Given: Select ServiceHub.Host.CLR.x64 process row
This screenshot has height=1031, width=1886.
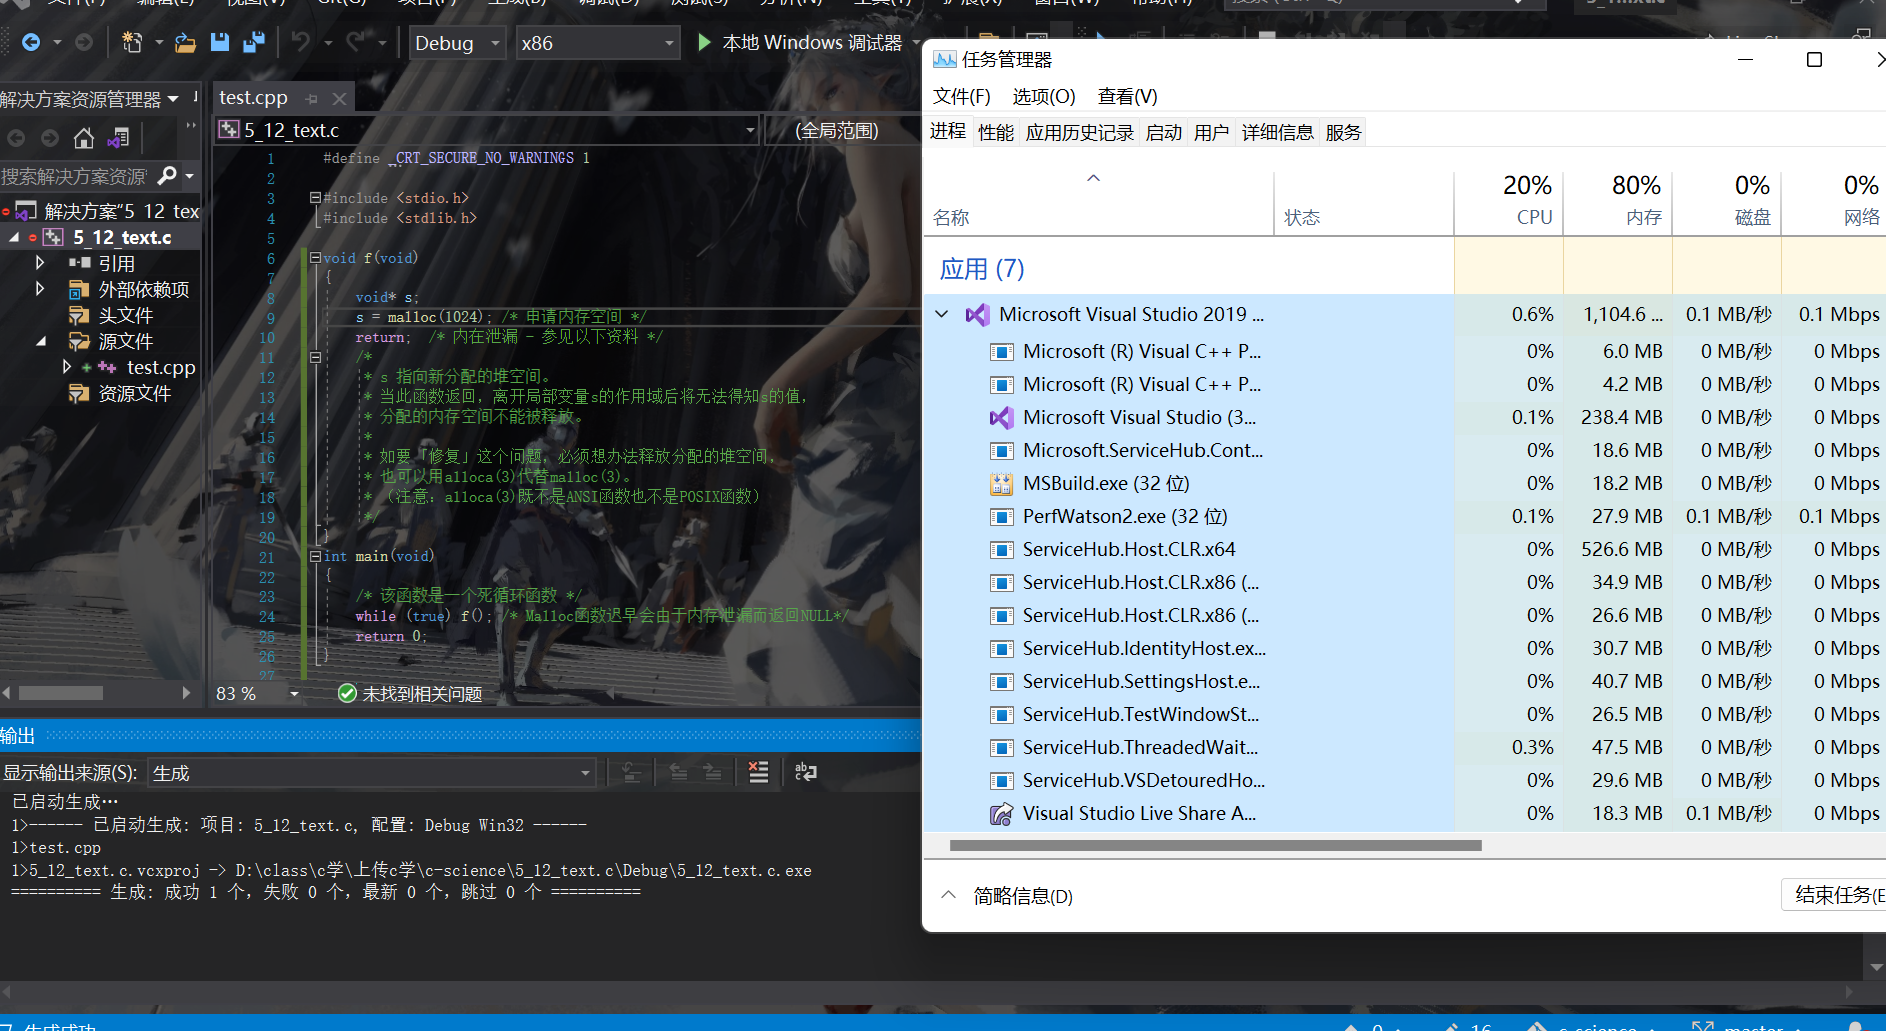Looking at the screenshot, I should [x=1404, y=549].
